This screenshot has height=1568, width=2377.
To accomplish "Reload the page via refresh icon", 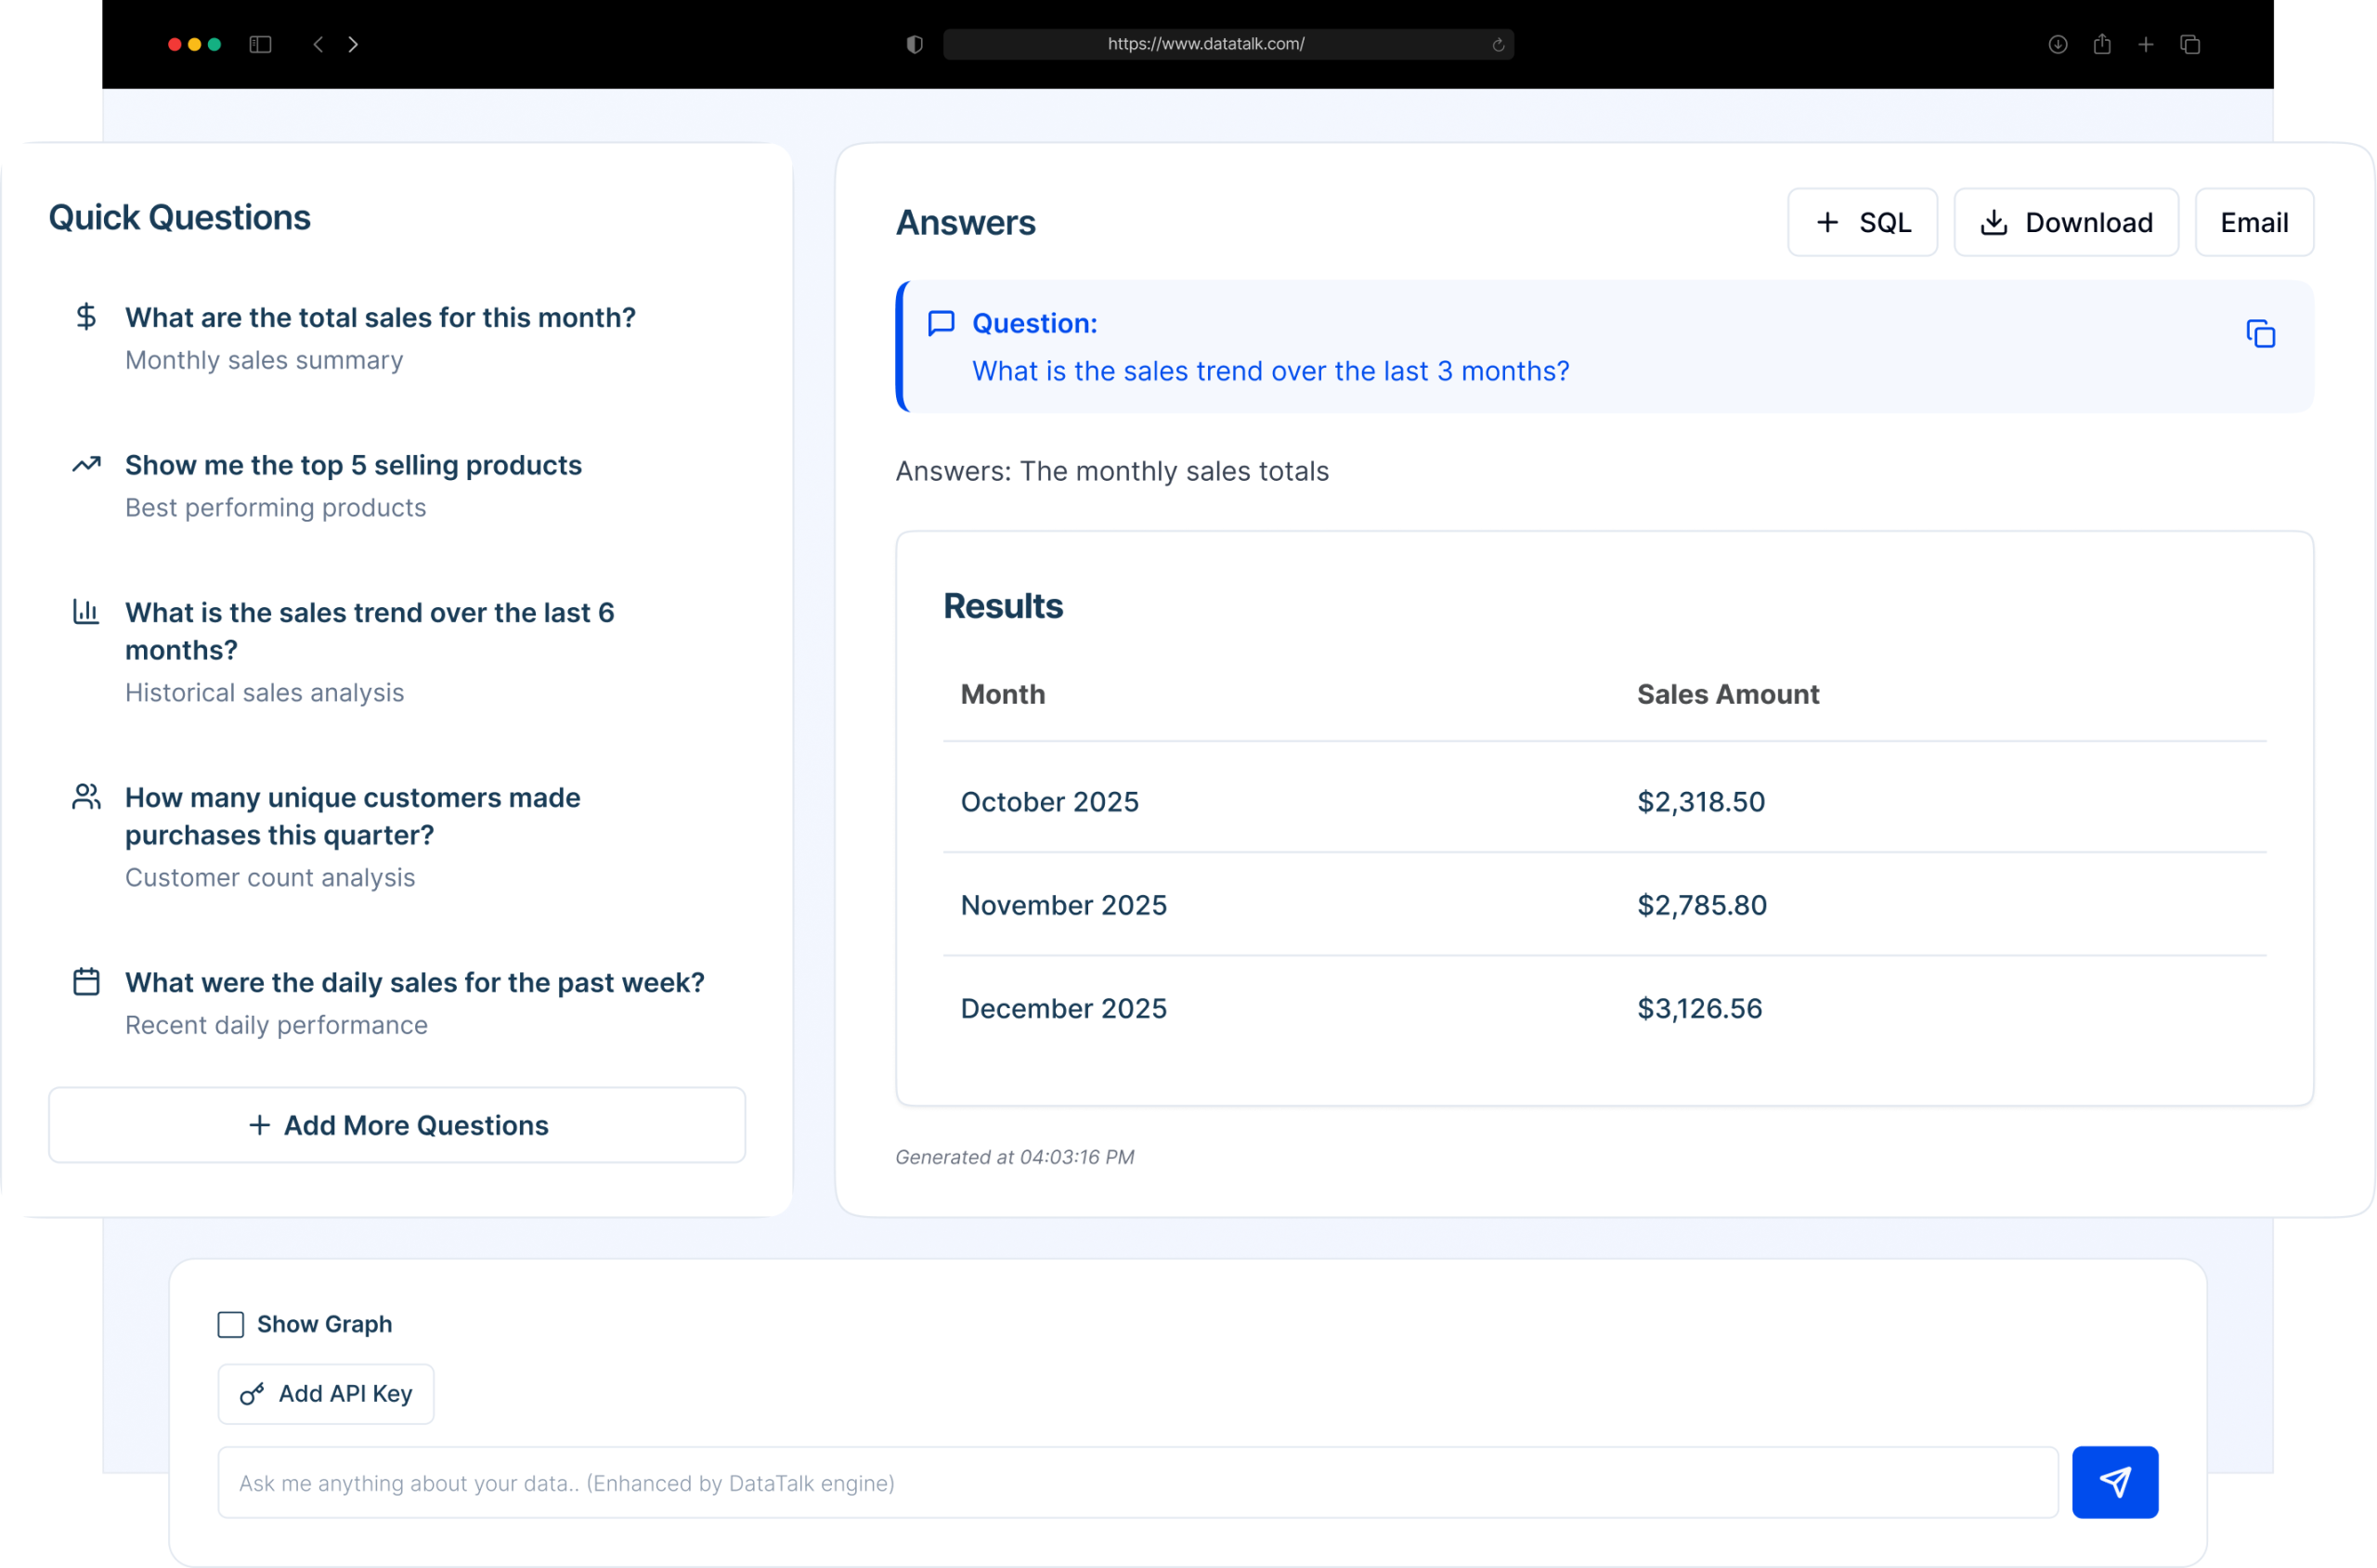I will point(1497,44).
